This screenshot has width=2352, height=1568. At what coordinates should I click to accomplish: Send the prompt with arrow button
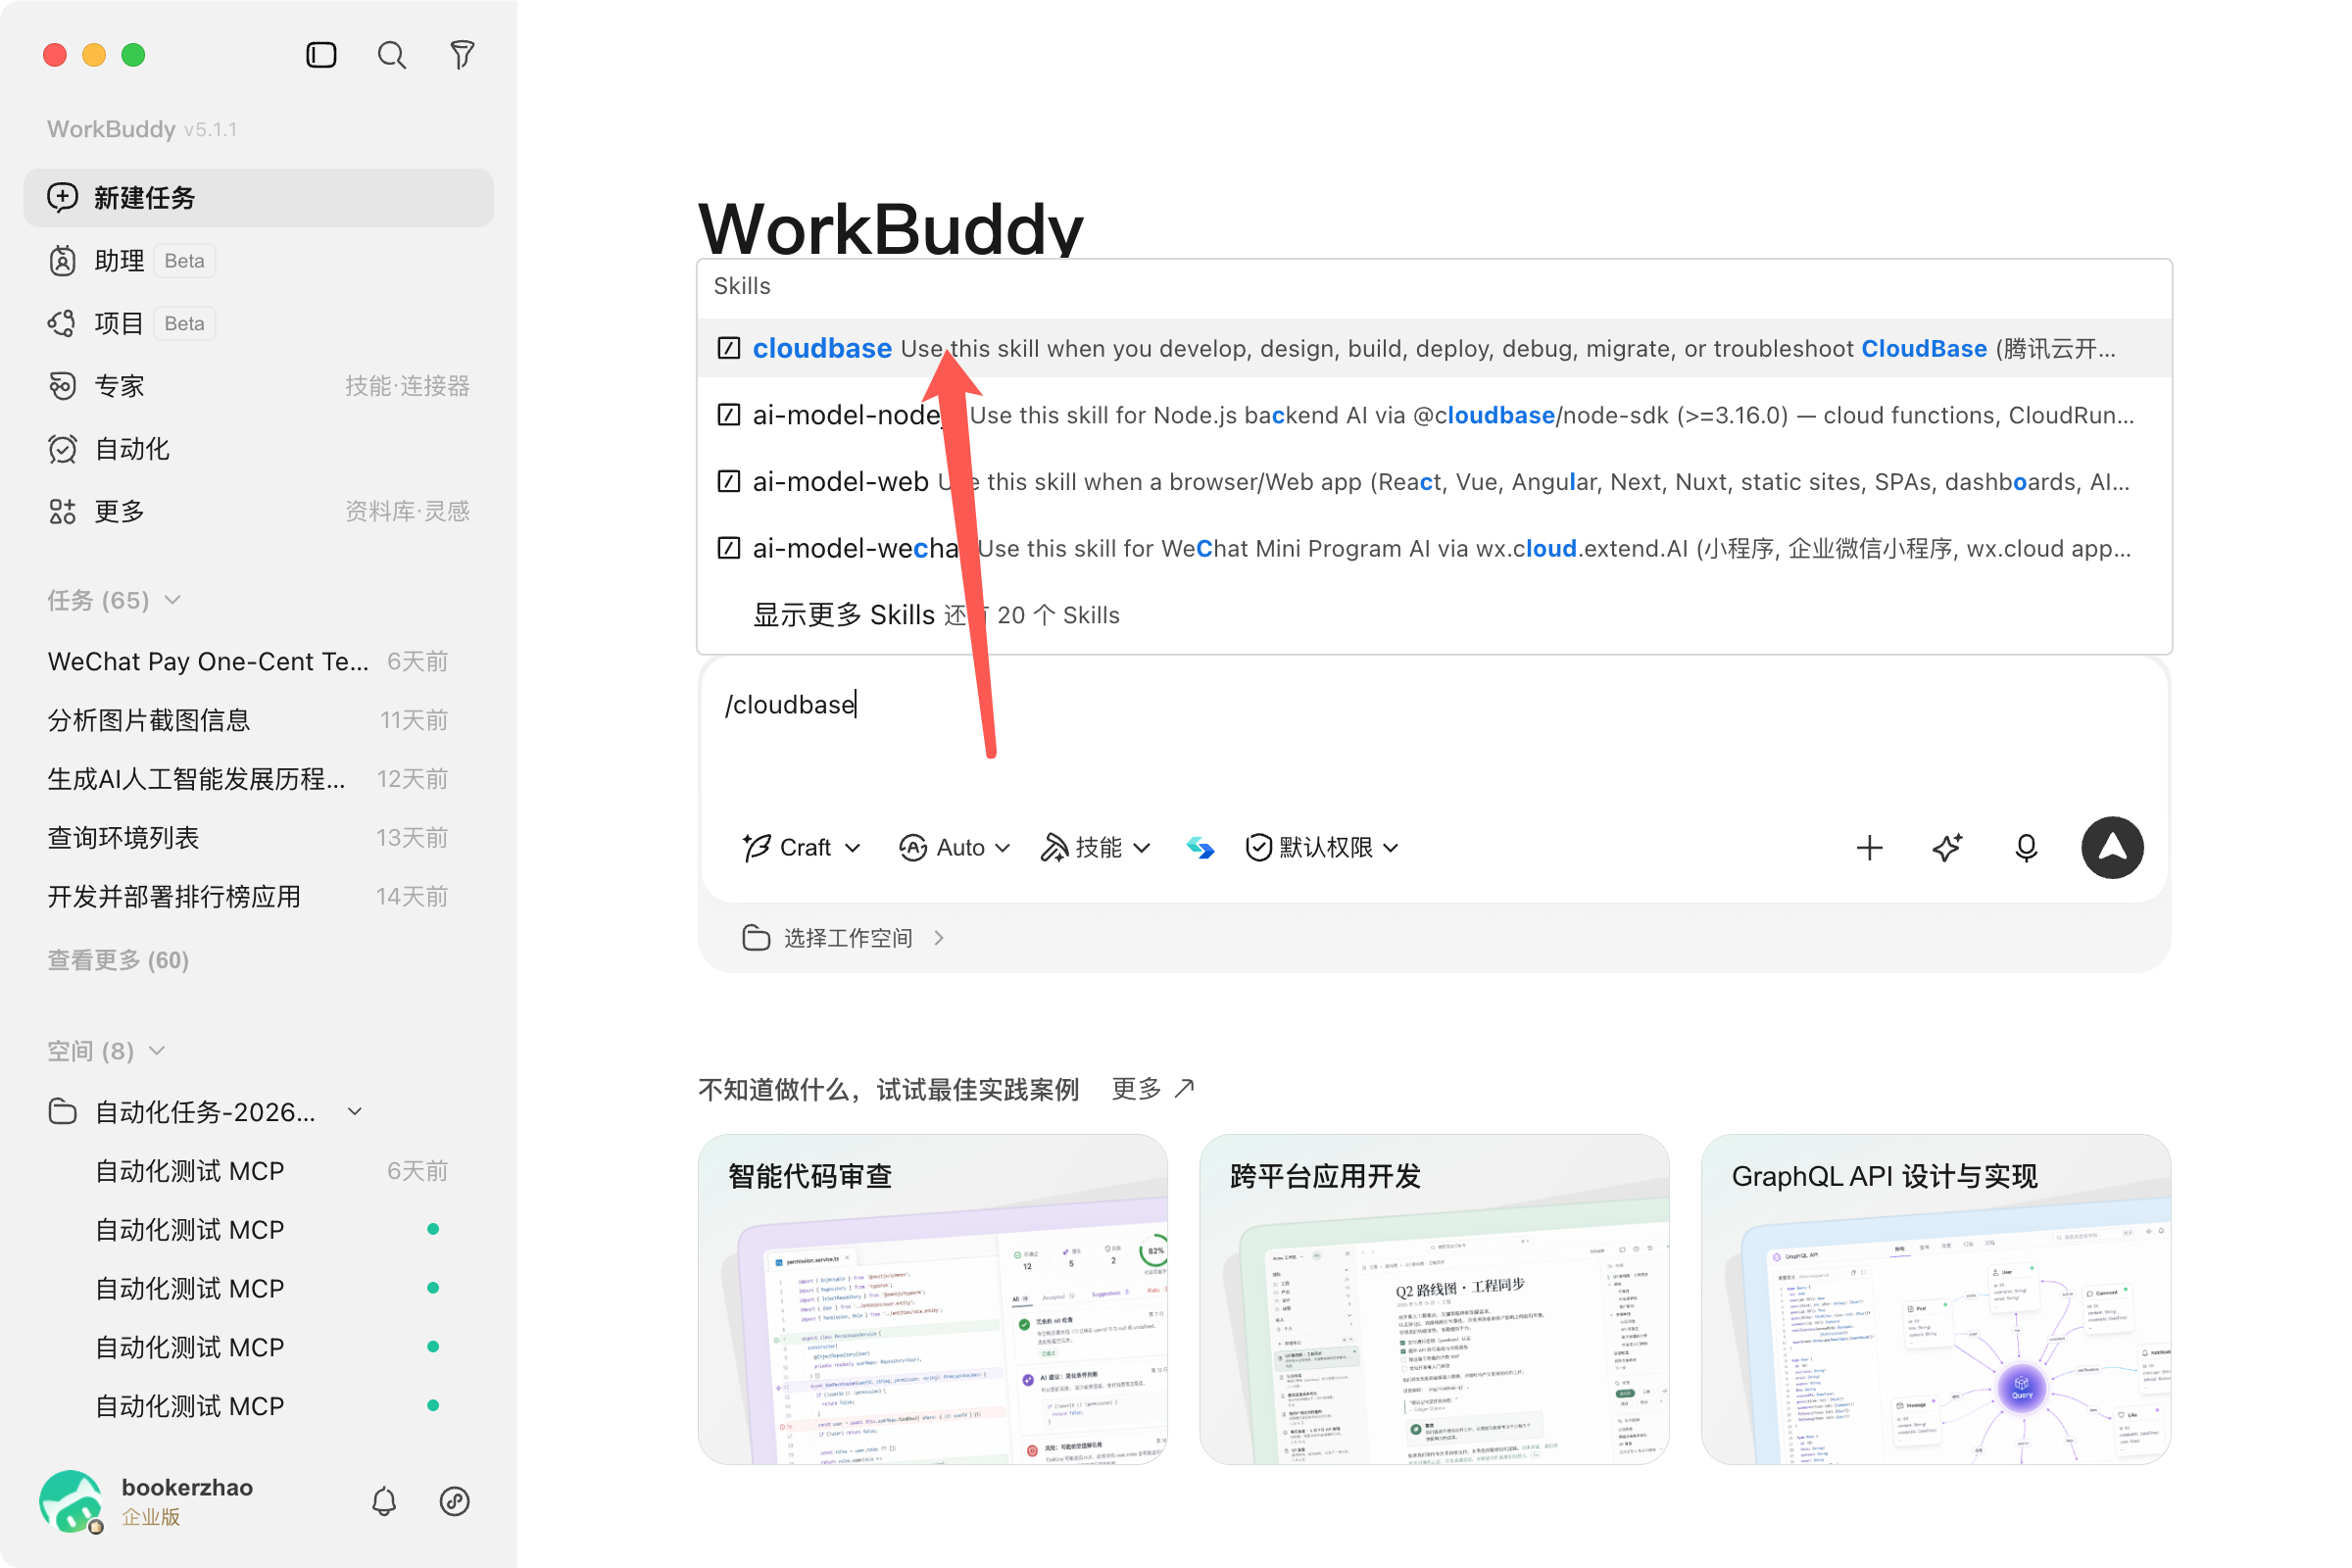(2112, 848)
